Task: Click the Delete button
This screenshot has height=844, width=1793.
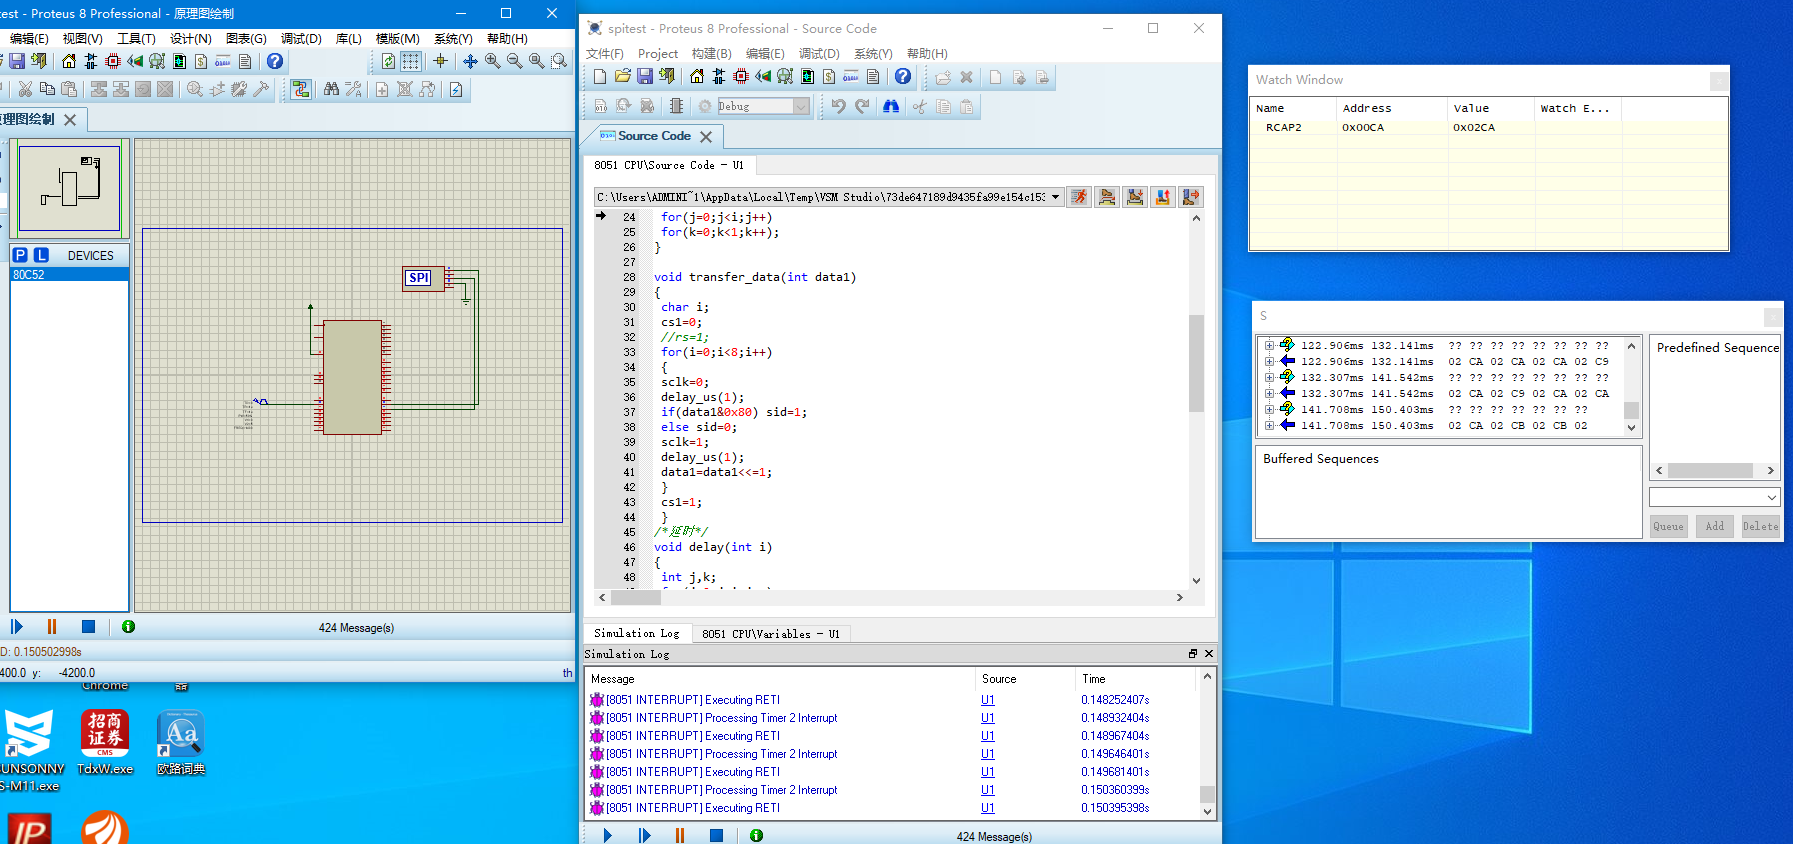Action: point(1760,526)
